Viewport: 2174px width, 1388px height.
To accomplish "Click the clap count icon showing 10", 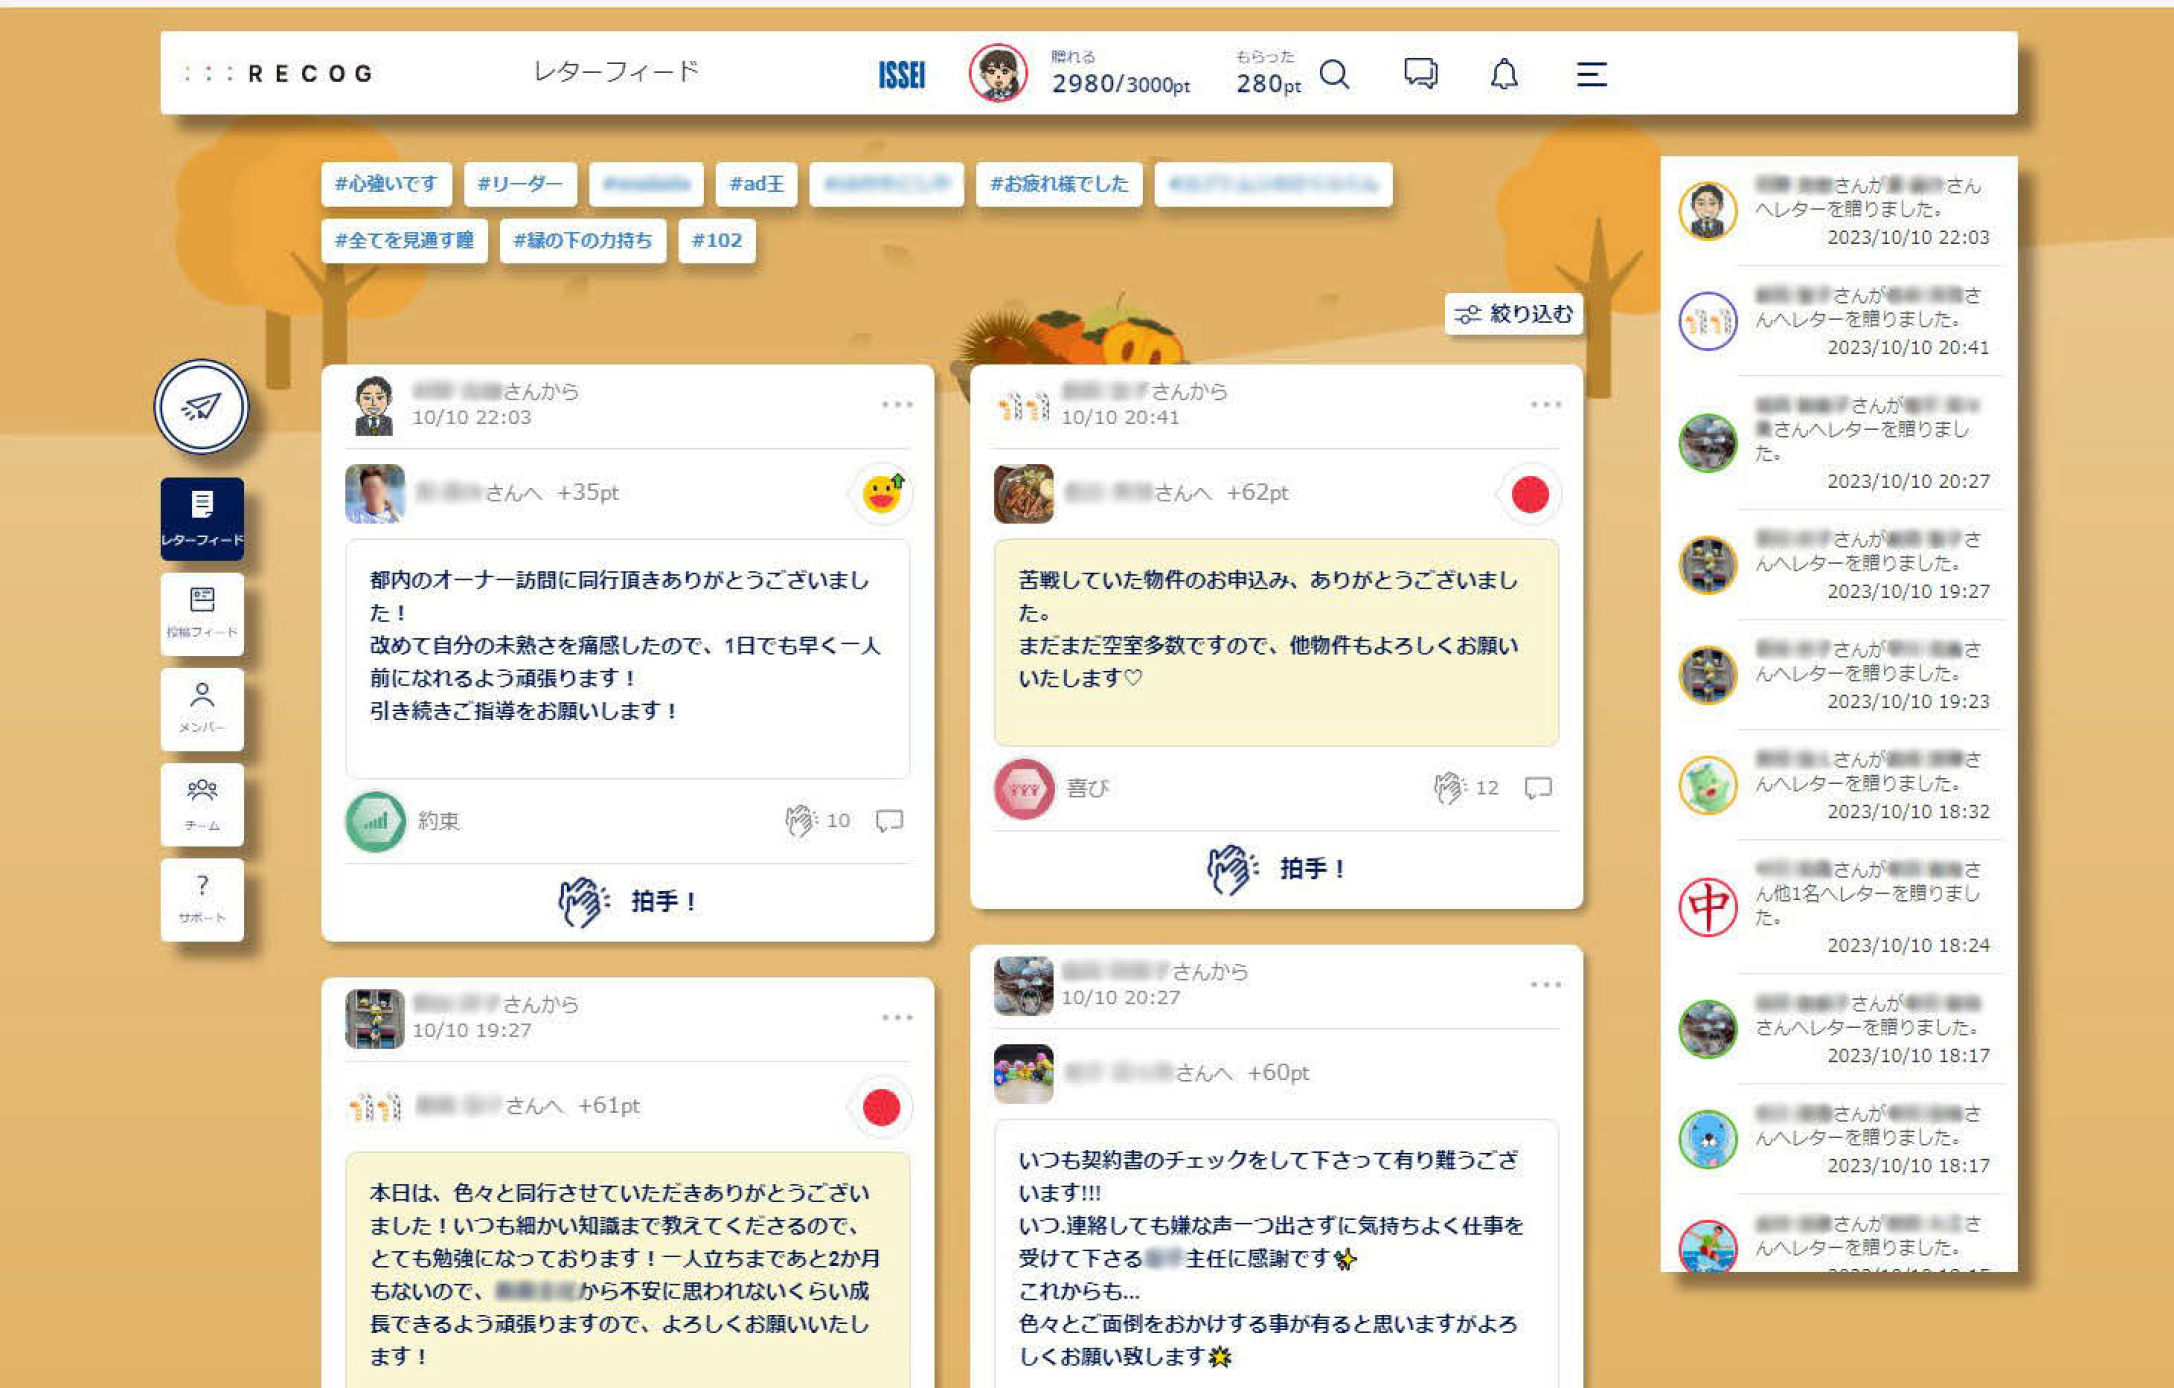I will coord(800,821).
